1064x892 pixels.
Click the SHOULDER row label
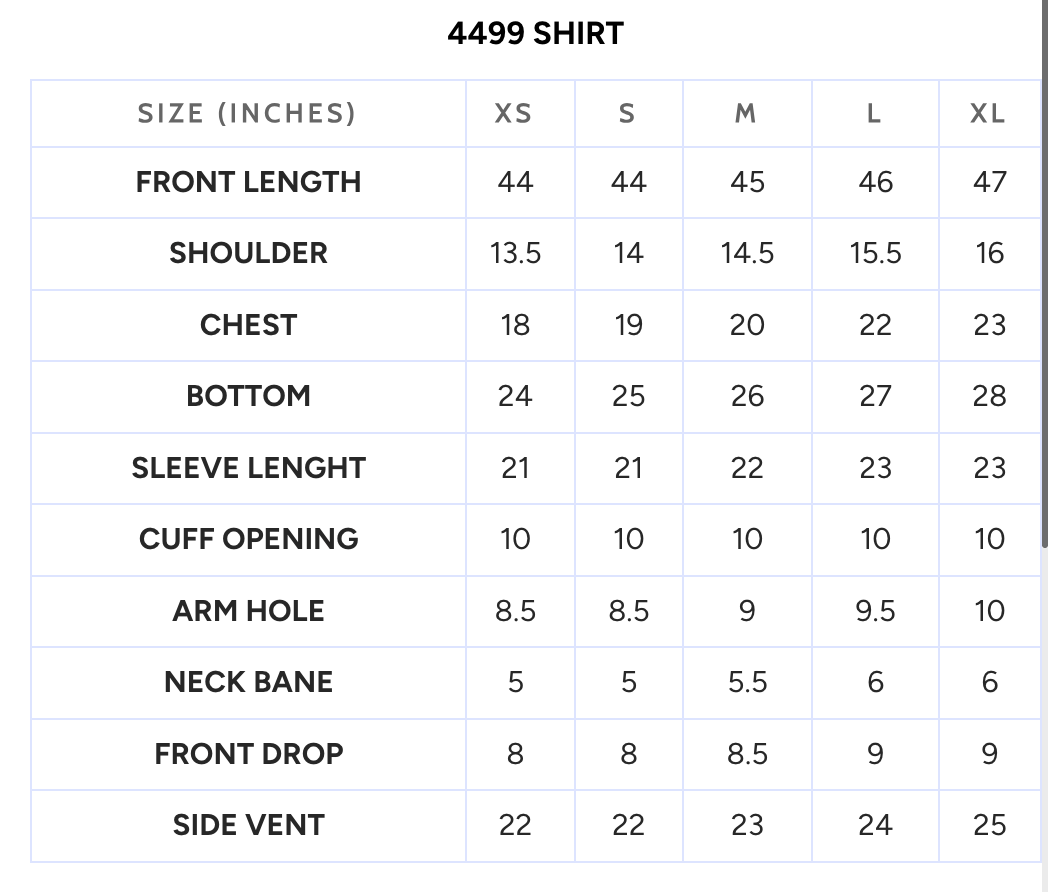click(248, 253)
